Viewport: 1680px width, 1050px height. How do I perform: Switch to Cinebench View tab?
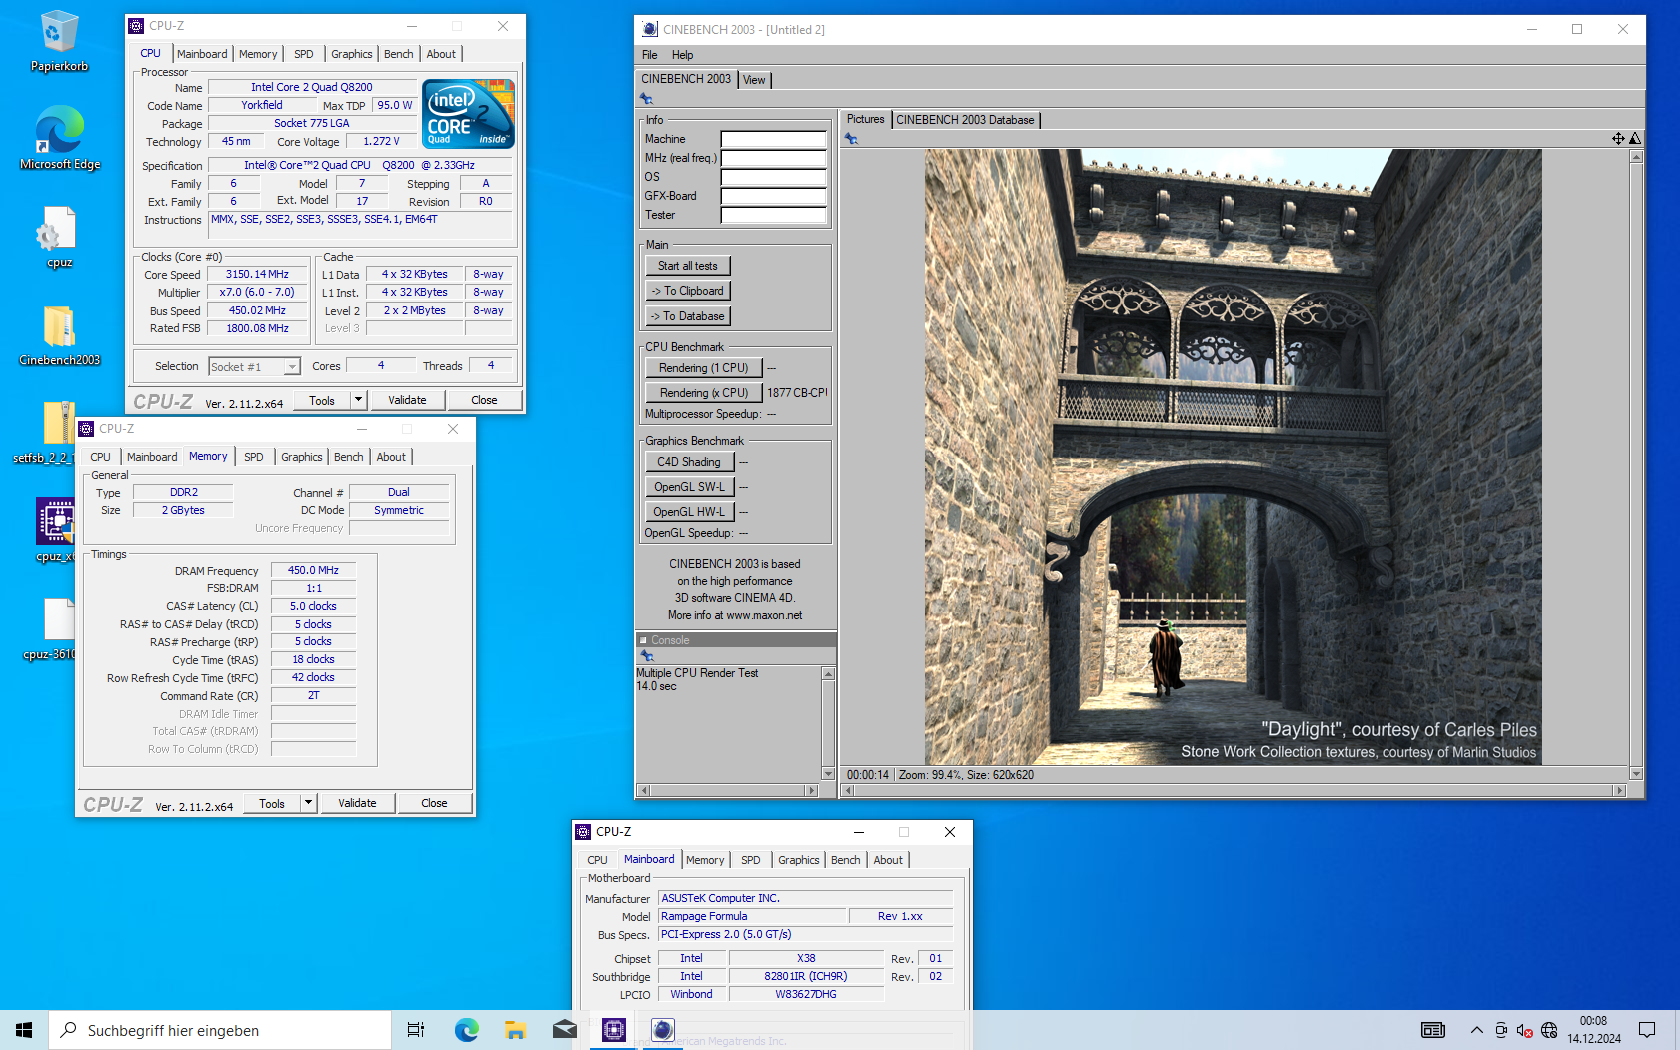[x=754, y=80]
